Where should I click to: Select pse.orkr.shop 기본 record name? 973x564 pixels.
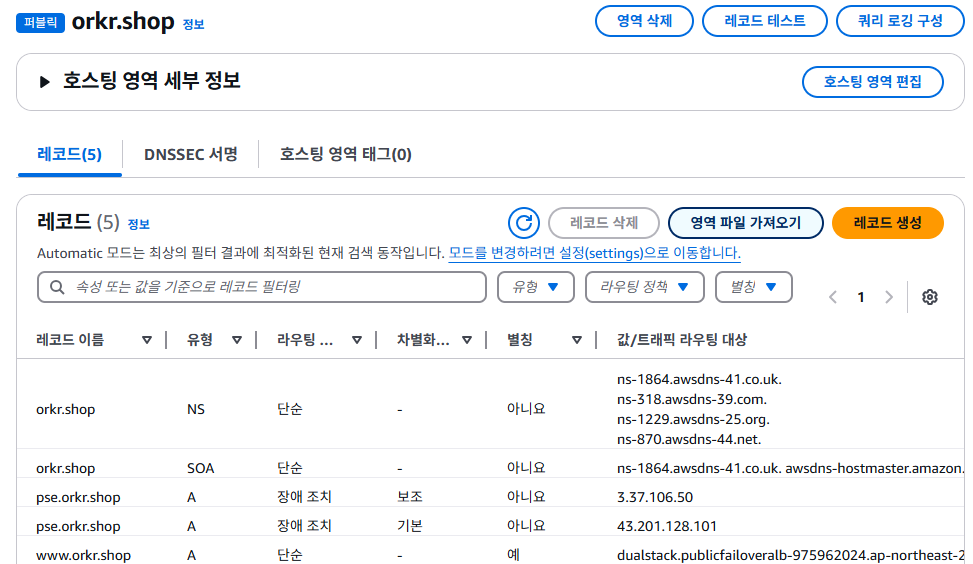(x=78, y=526)
